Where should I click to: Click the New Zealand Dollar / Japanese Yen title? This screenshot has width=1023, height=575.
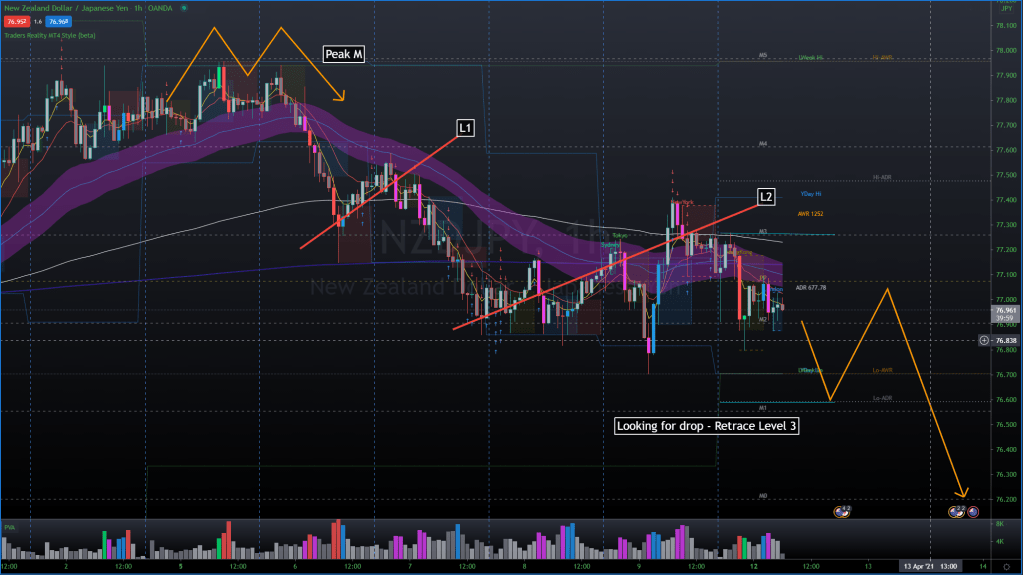pyautogui.click(x=68, y=8)
